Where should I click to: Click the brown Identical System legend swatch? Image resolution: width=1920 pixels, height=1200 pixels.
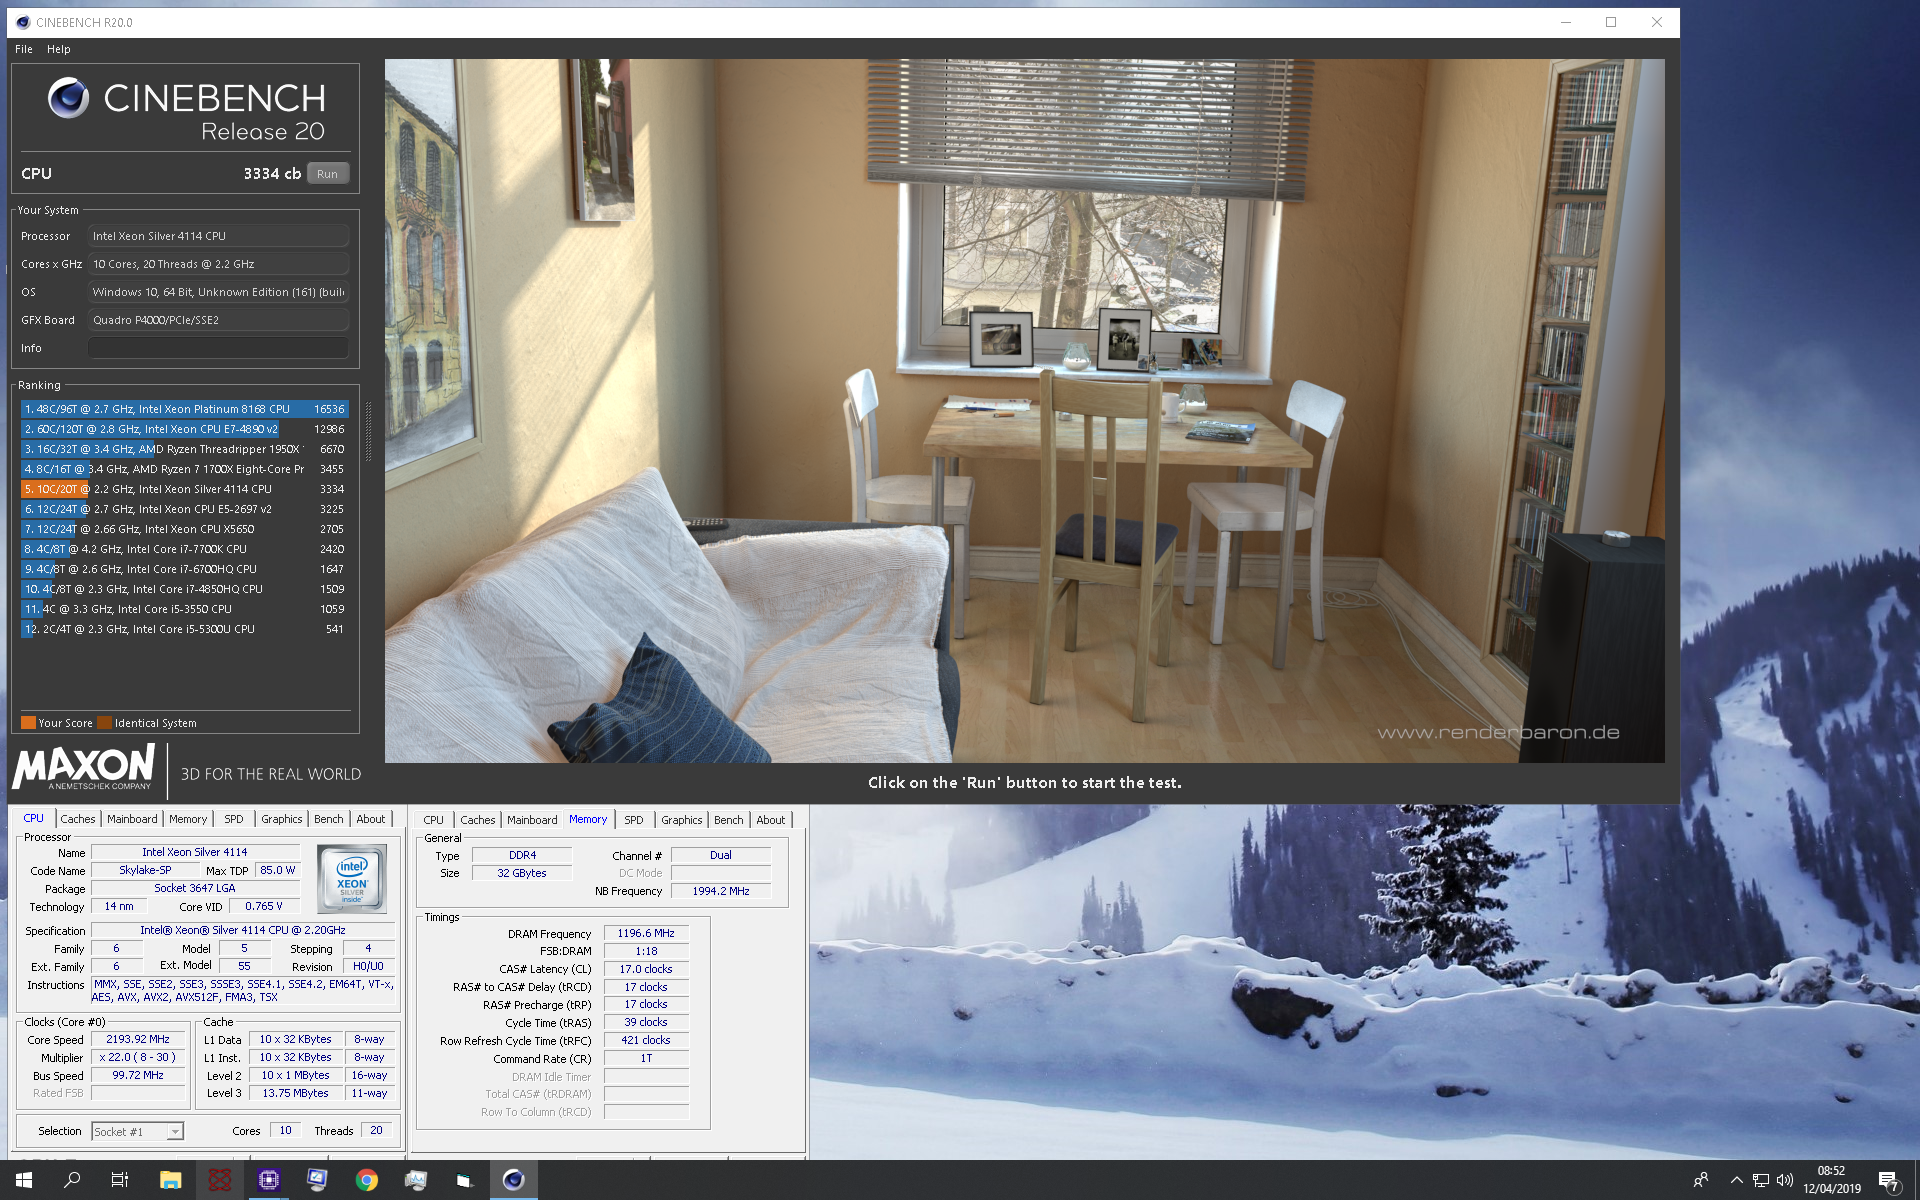pyautogui.click(x=104, y=723)
